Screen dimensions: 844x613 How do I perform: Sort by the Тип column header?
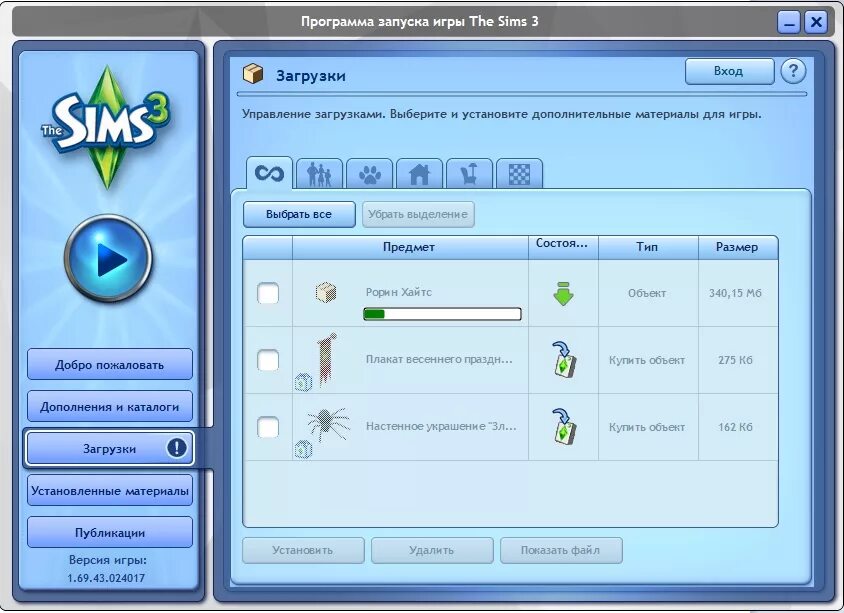point(648,247)
